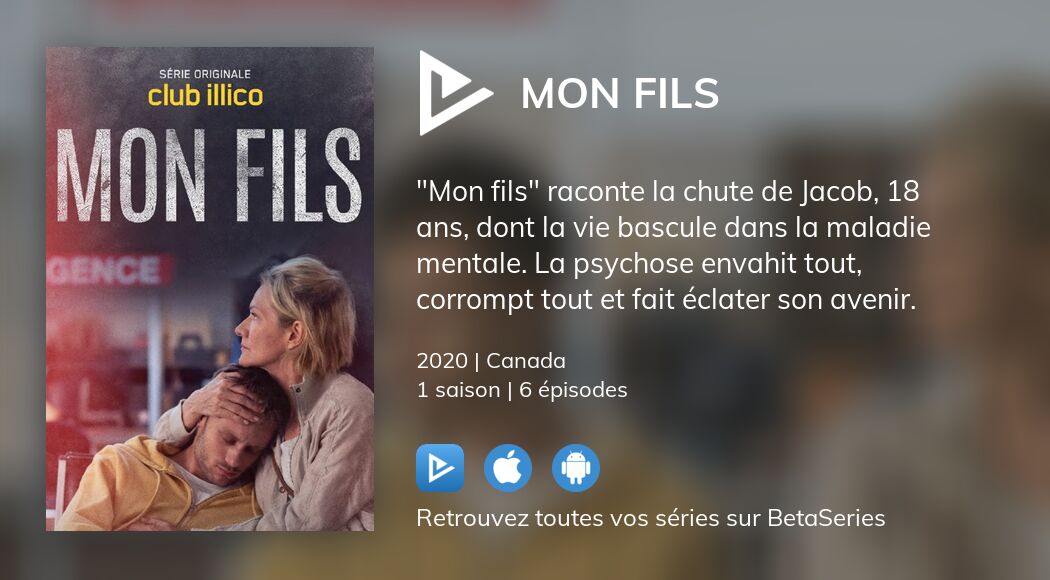The height and width of the screenshot is (580, 1050).
Task: Open the BetaSeries web app icon
Action: 439,468
